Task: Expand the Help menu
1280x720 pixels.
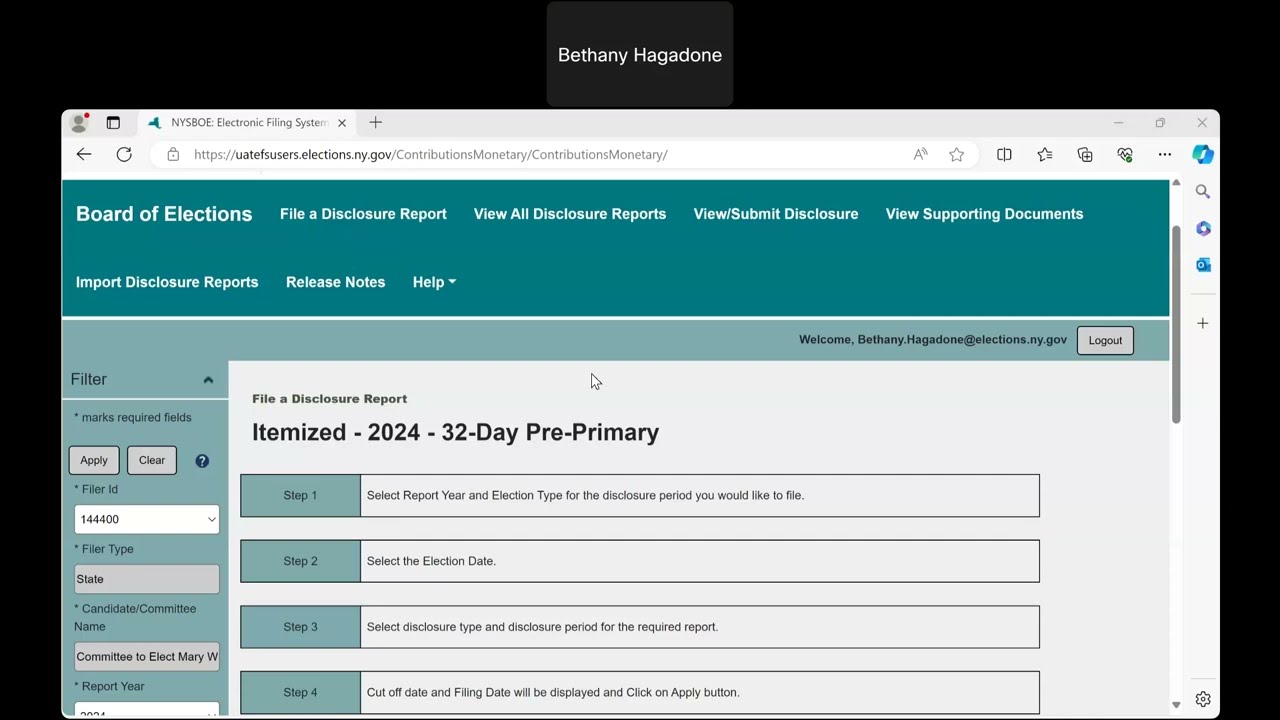Action: pyautogui.click(x=434, y=282)
